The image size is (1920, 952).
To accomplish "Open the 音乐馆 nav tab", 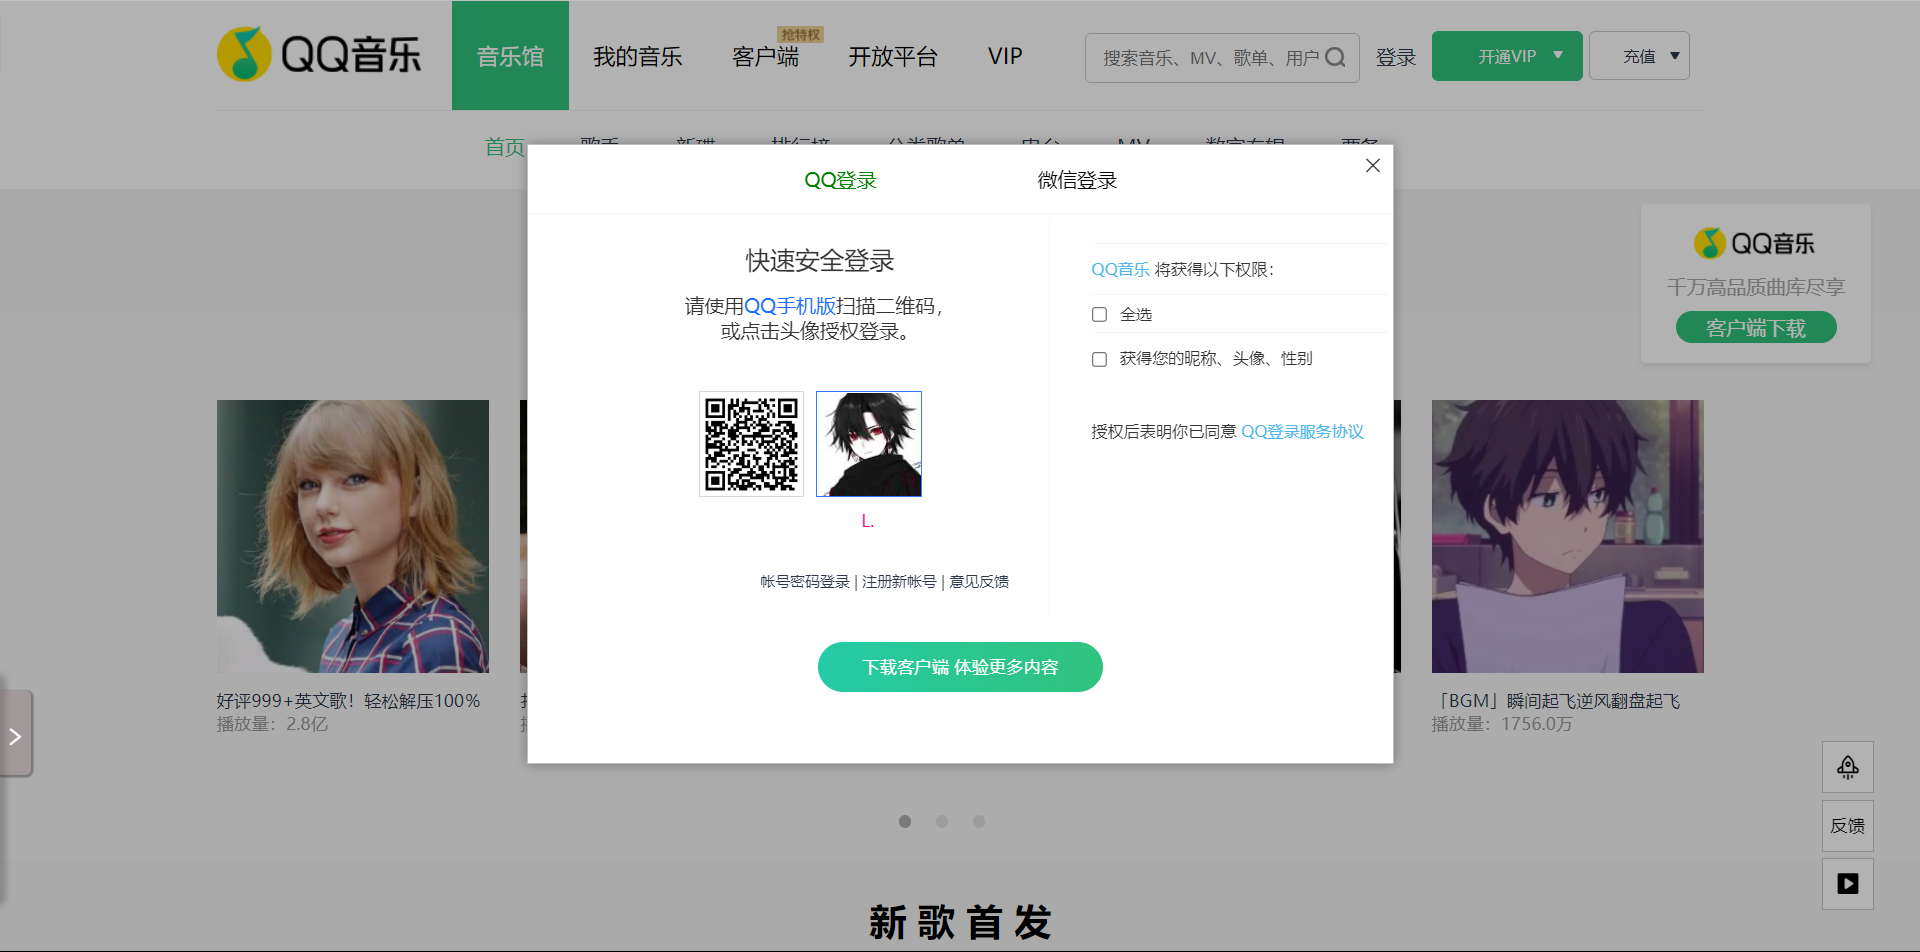I will (x=510, y=56).
